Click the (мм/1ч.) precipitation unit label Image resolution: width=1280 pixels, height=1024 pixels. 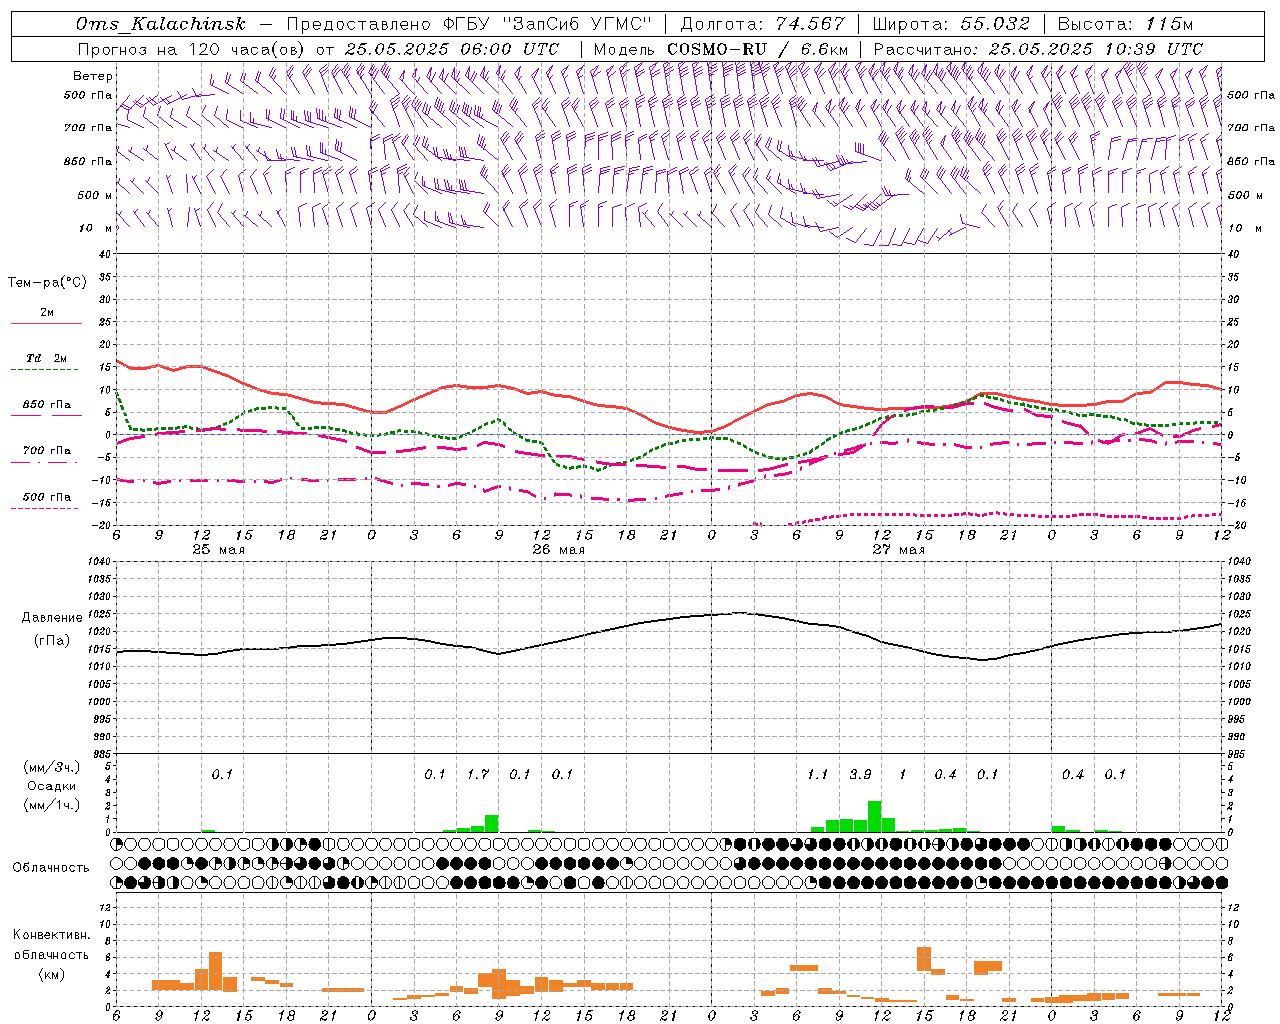[x=52, y=805]
